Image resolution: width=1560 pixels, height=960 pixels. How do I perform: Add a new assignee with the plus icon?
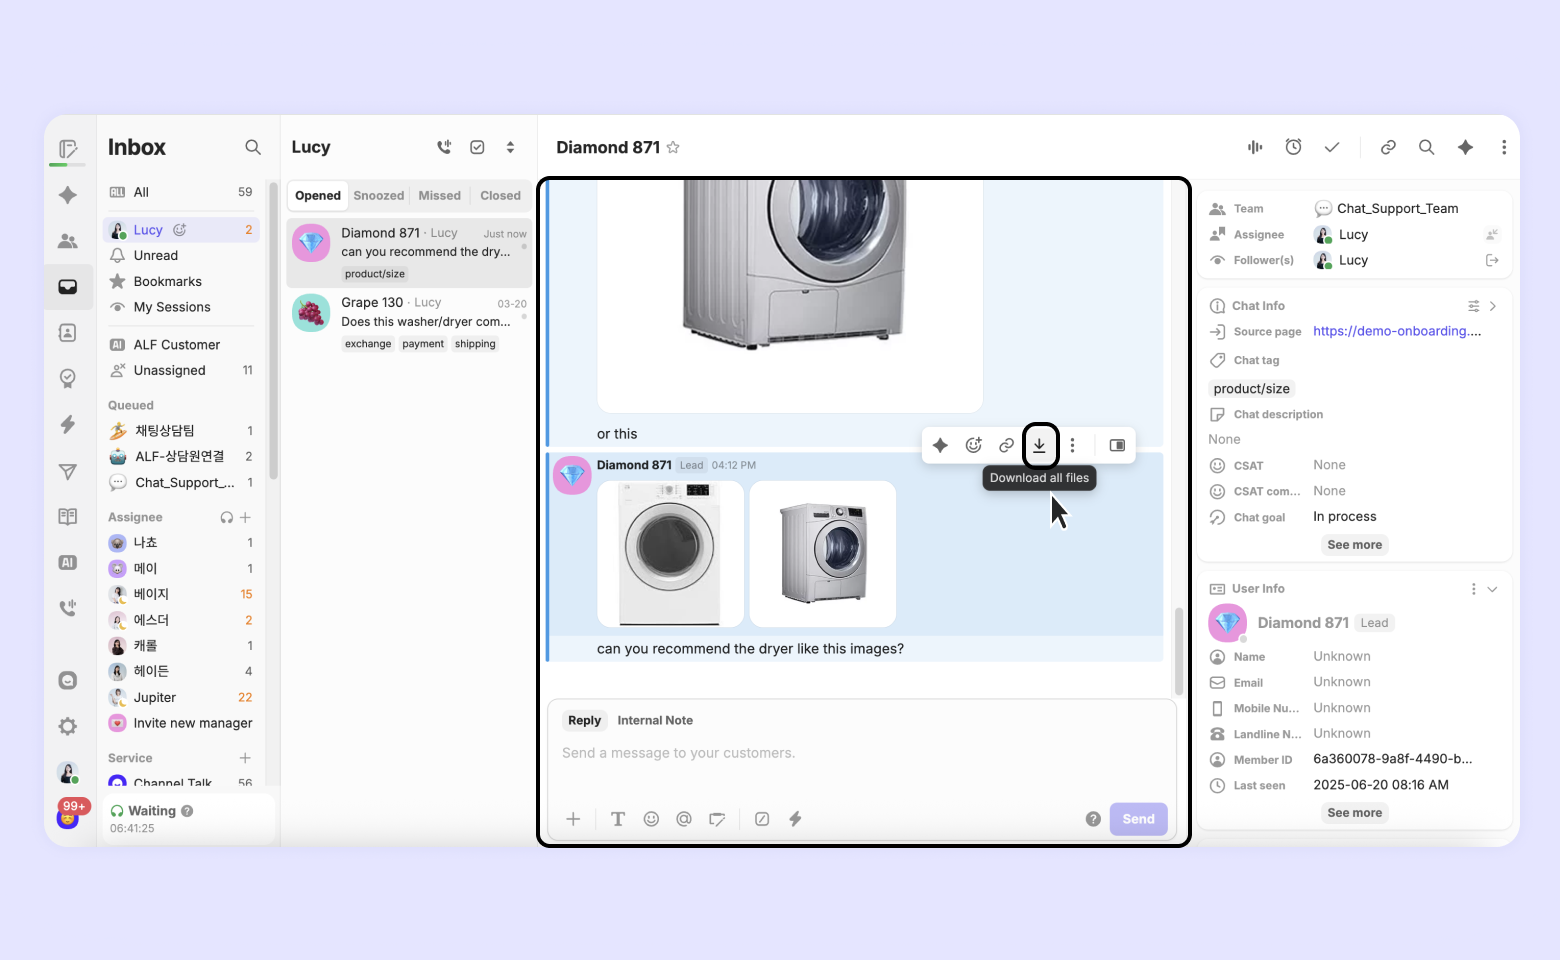245,517
